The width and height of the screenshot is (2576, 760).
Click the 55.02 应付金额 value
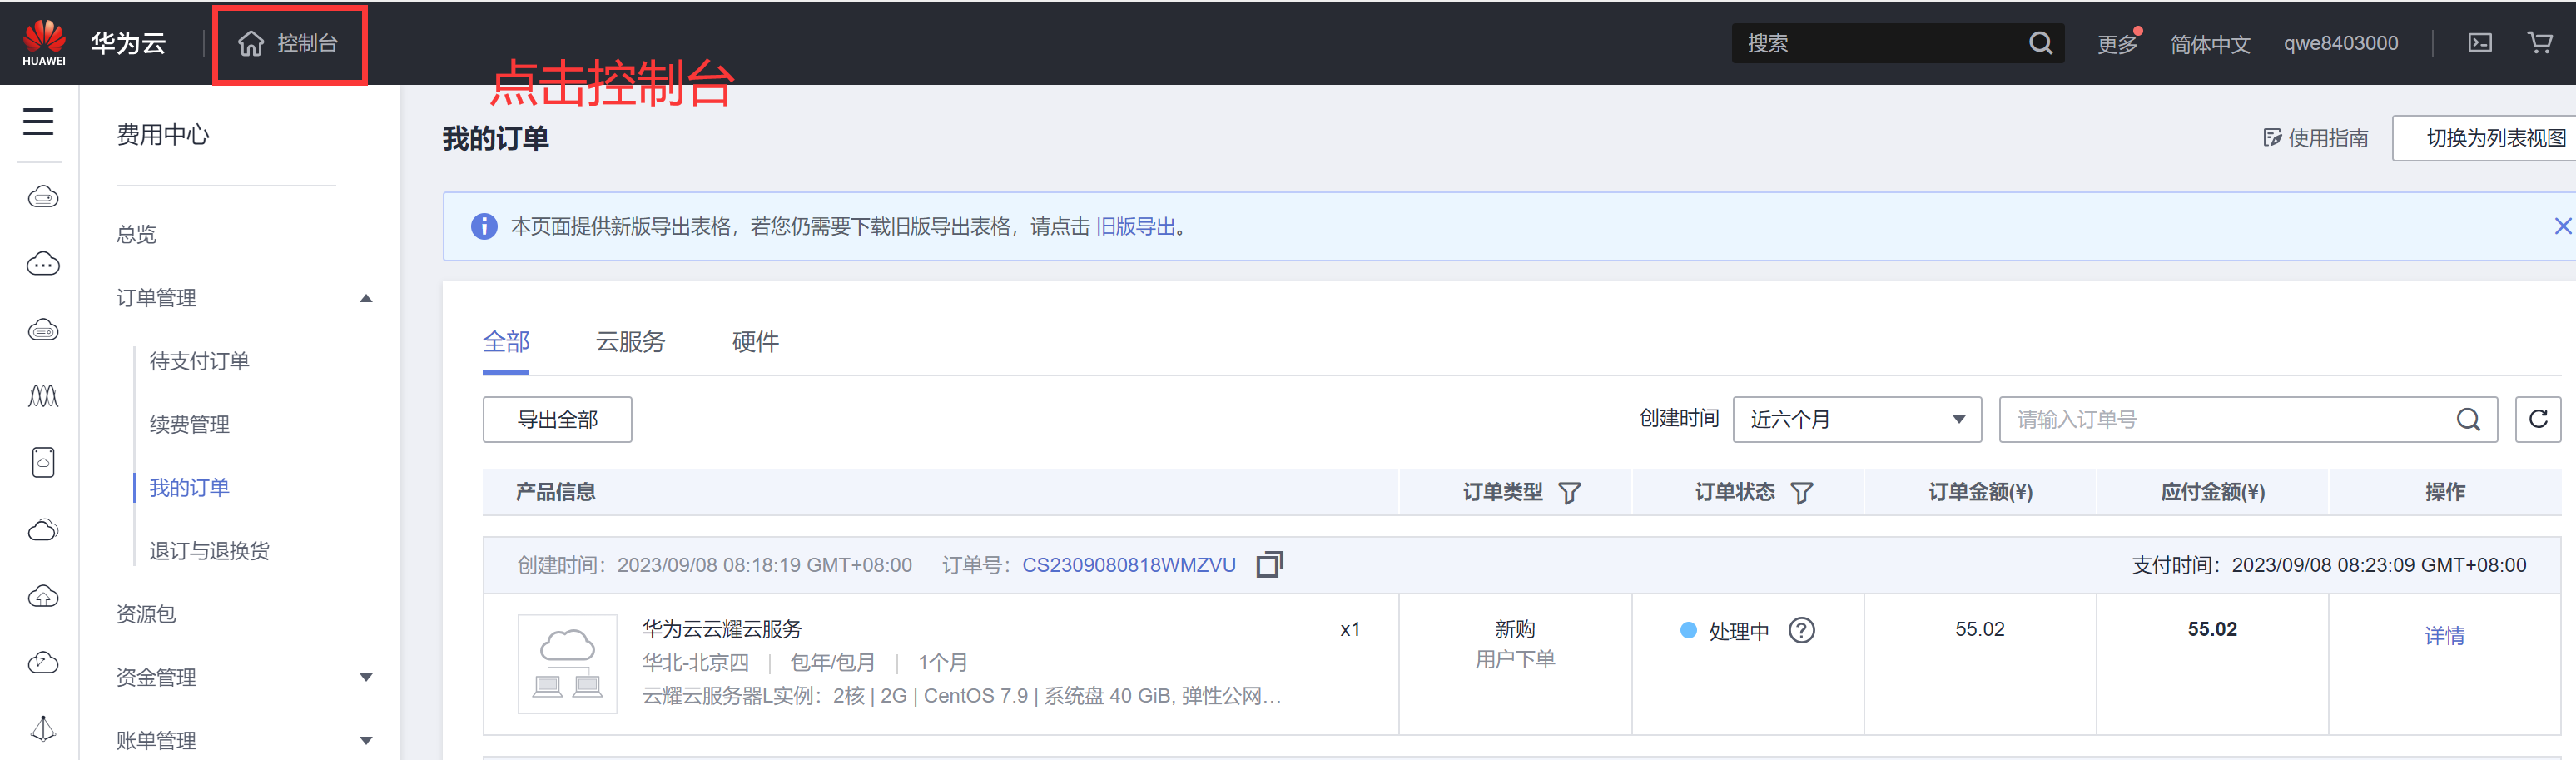point(2212,629)
